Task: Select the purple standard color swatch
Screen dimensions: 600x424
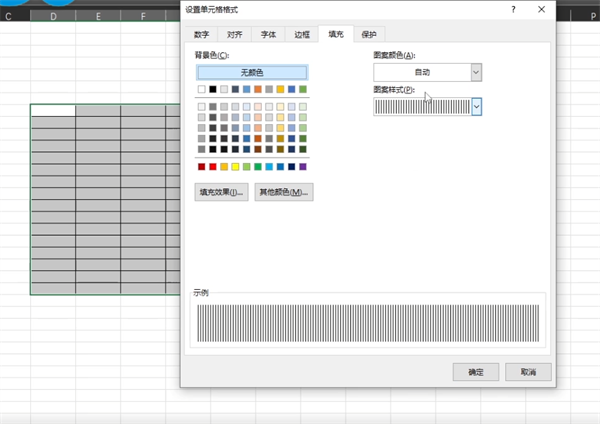Action: [302, 166]
